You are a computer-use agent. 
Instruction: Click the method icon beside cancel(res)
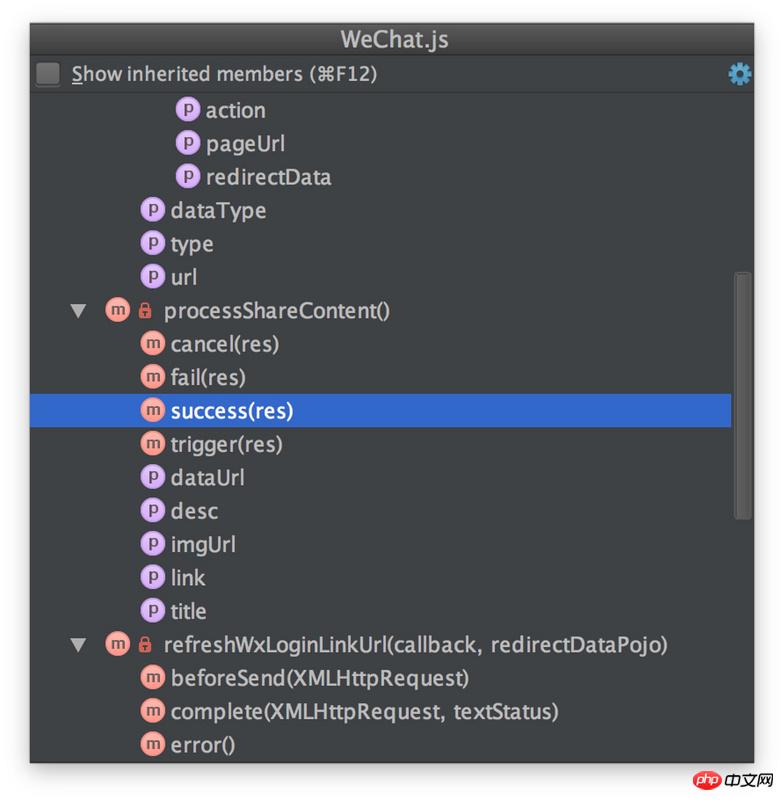(153, 344)
